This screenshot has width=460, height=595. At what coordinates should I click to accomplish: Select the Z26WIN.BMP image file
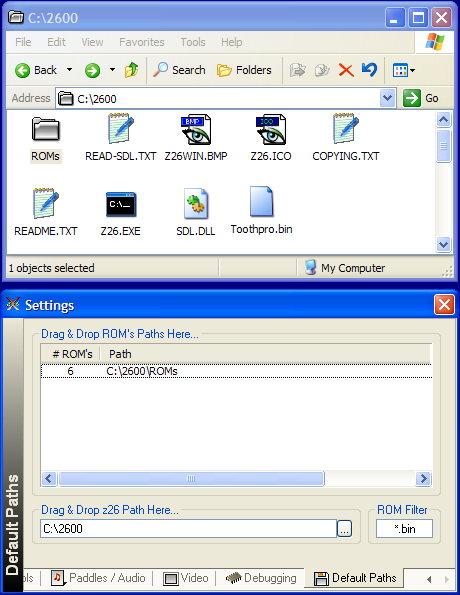(x=196, y=138)
